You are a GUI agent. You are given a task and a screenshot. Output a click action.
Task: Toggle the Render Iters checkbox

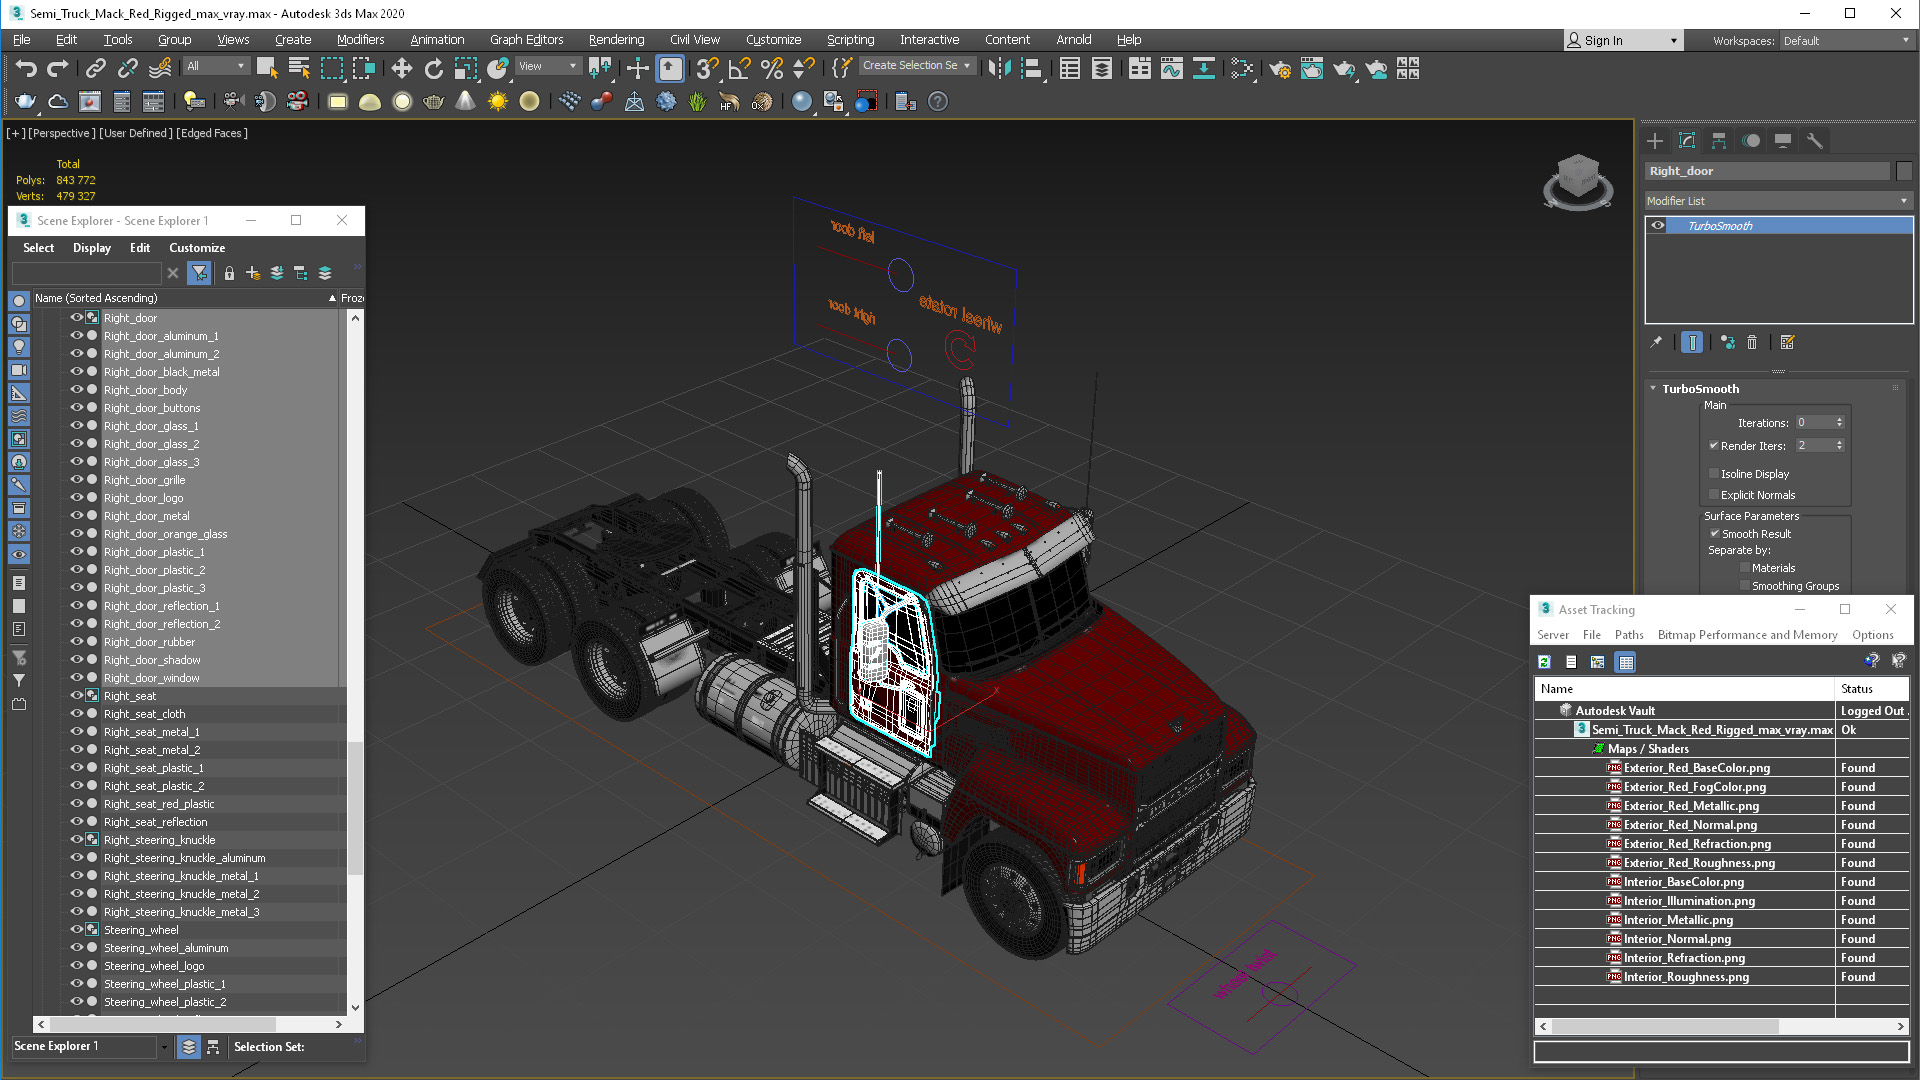point(1714,445)
